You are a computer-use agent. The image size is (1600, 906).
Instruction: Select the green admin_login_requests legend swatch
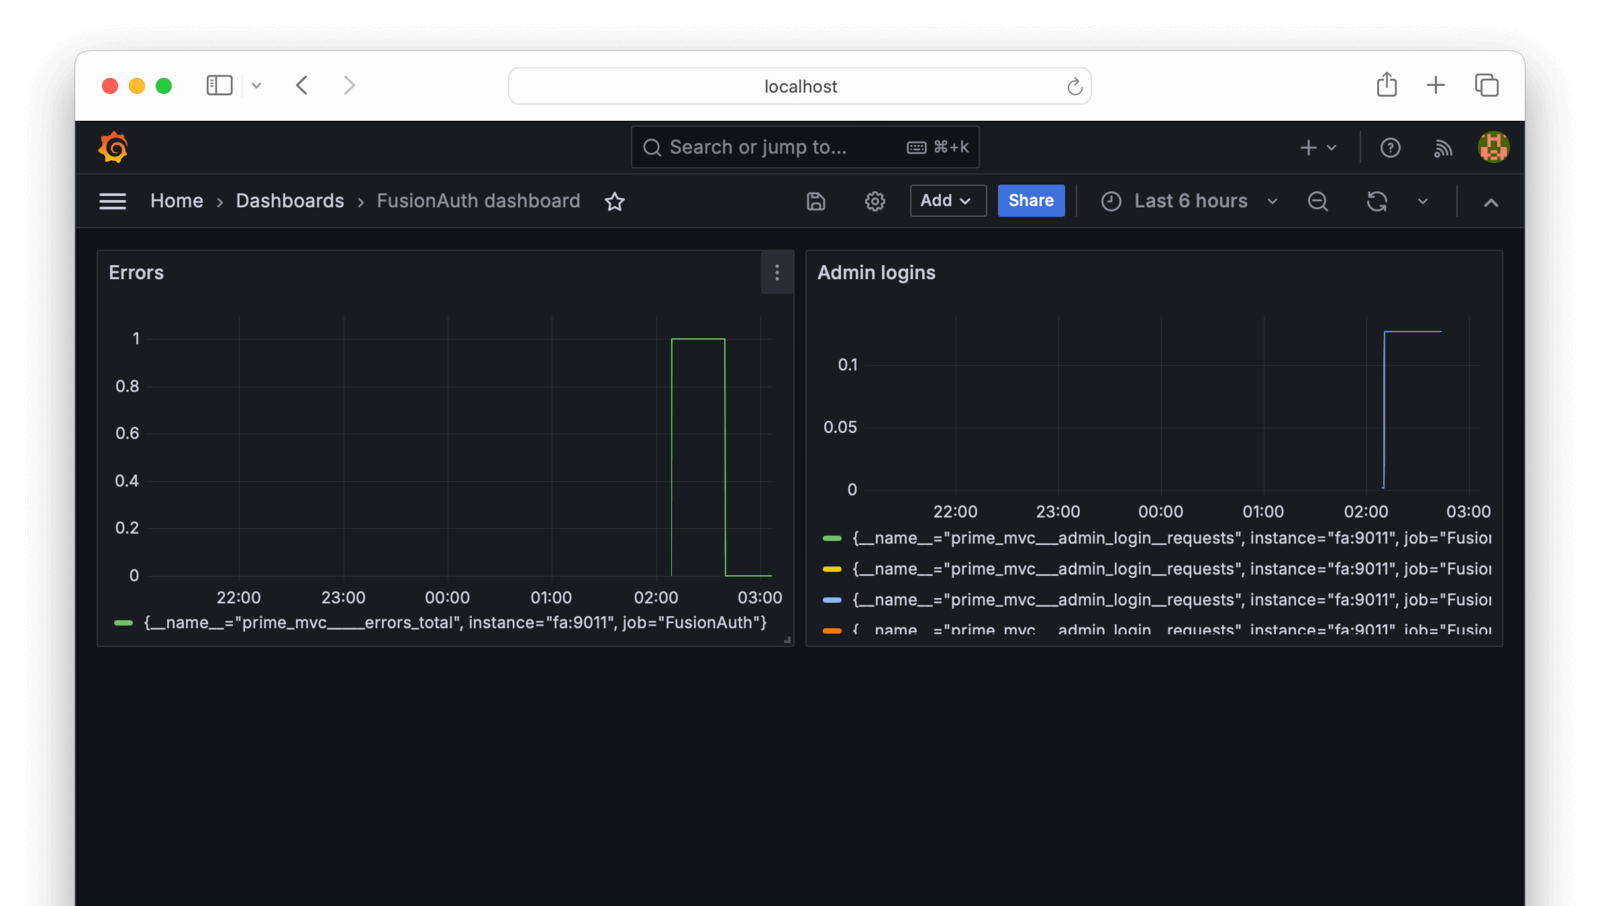click(x=830, y=538)
